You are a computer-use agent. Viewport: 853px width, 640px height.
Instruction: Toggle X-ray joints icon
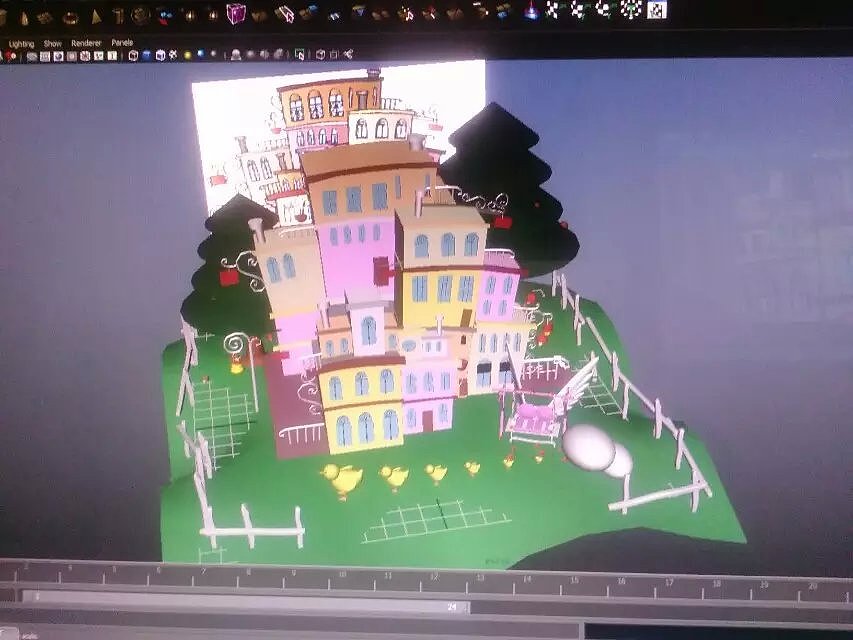click(348, 54)
